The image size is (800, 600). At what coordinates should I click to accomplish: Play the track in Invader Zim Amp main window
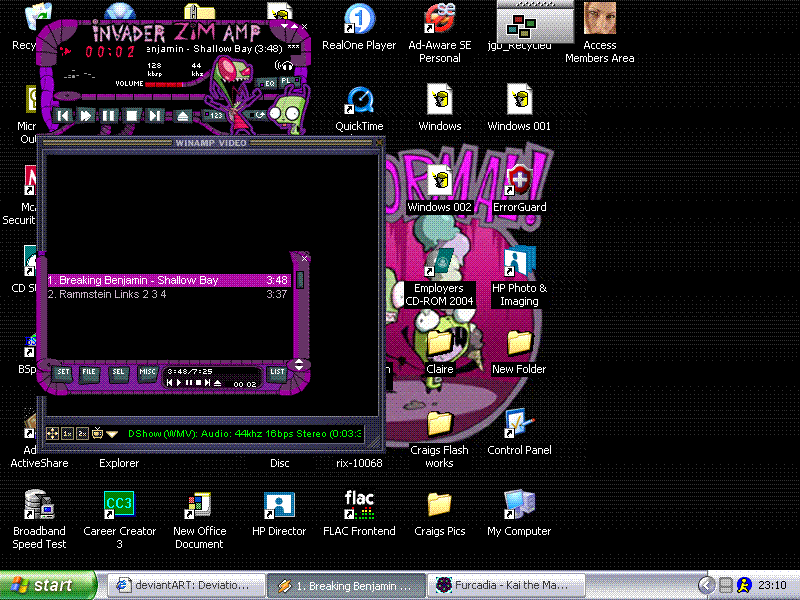(86, 116)
